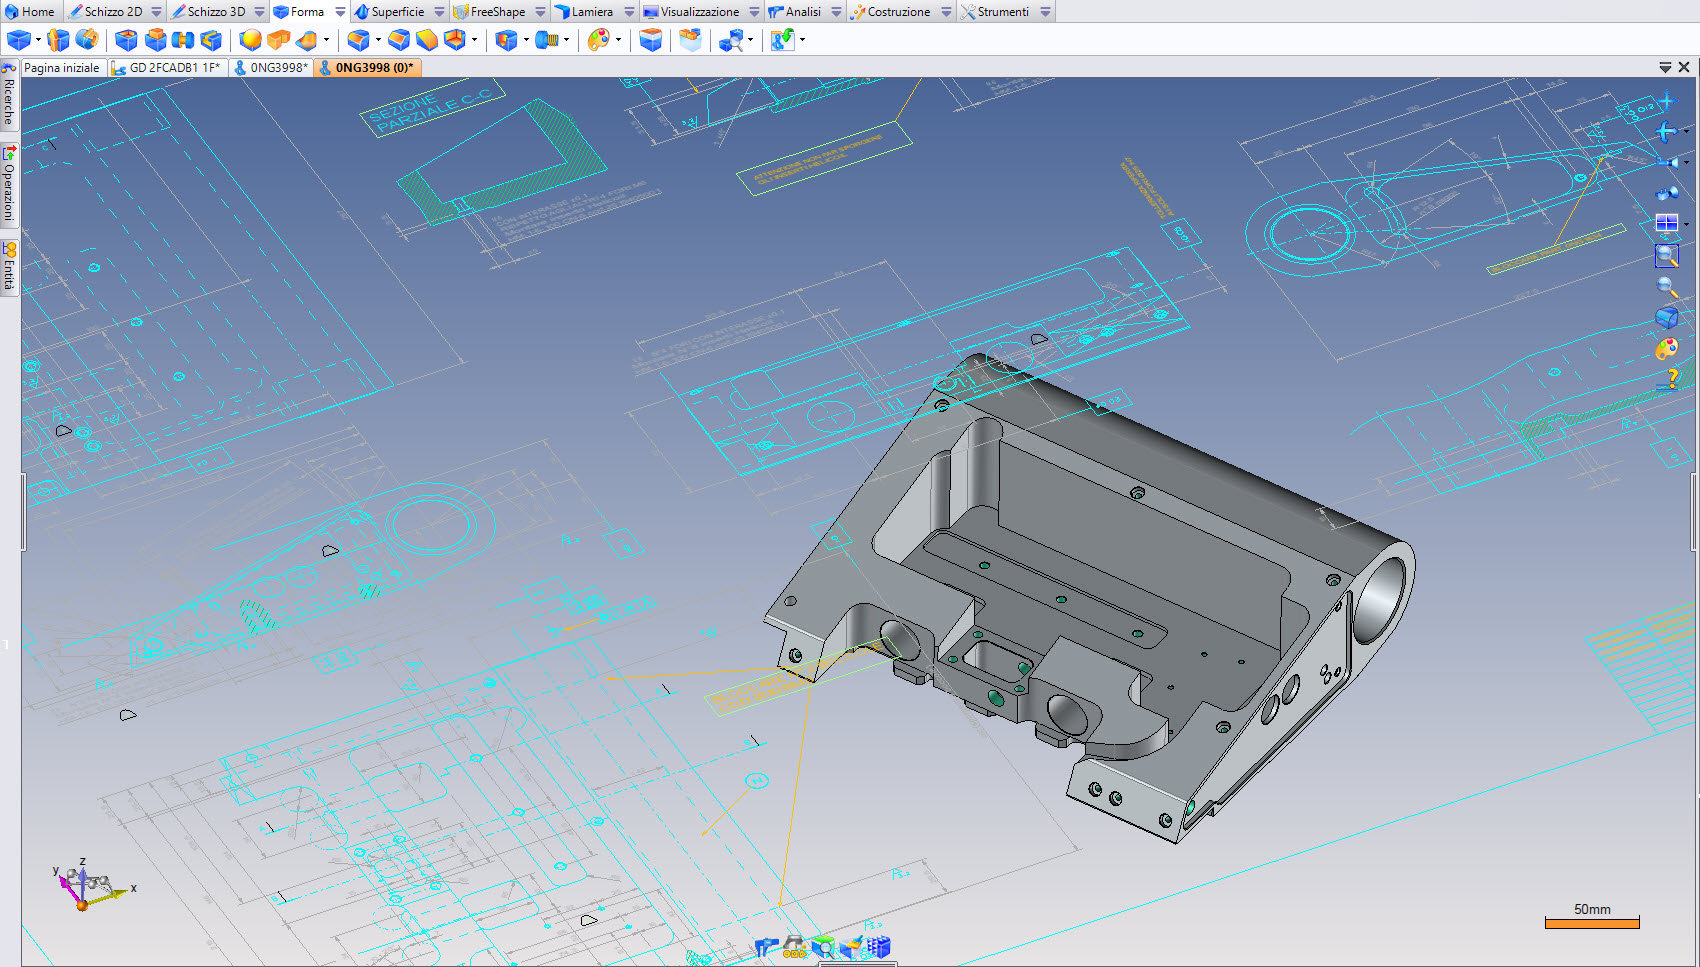Image resolution: width=1700 pixels, height=967 pixels.
Task: Switch to the GD 2FCADB1 1F* document tab
Action: [x=167, y=68]
